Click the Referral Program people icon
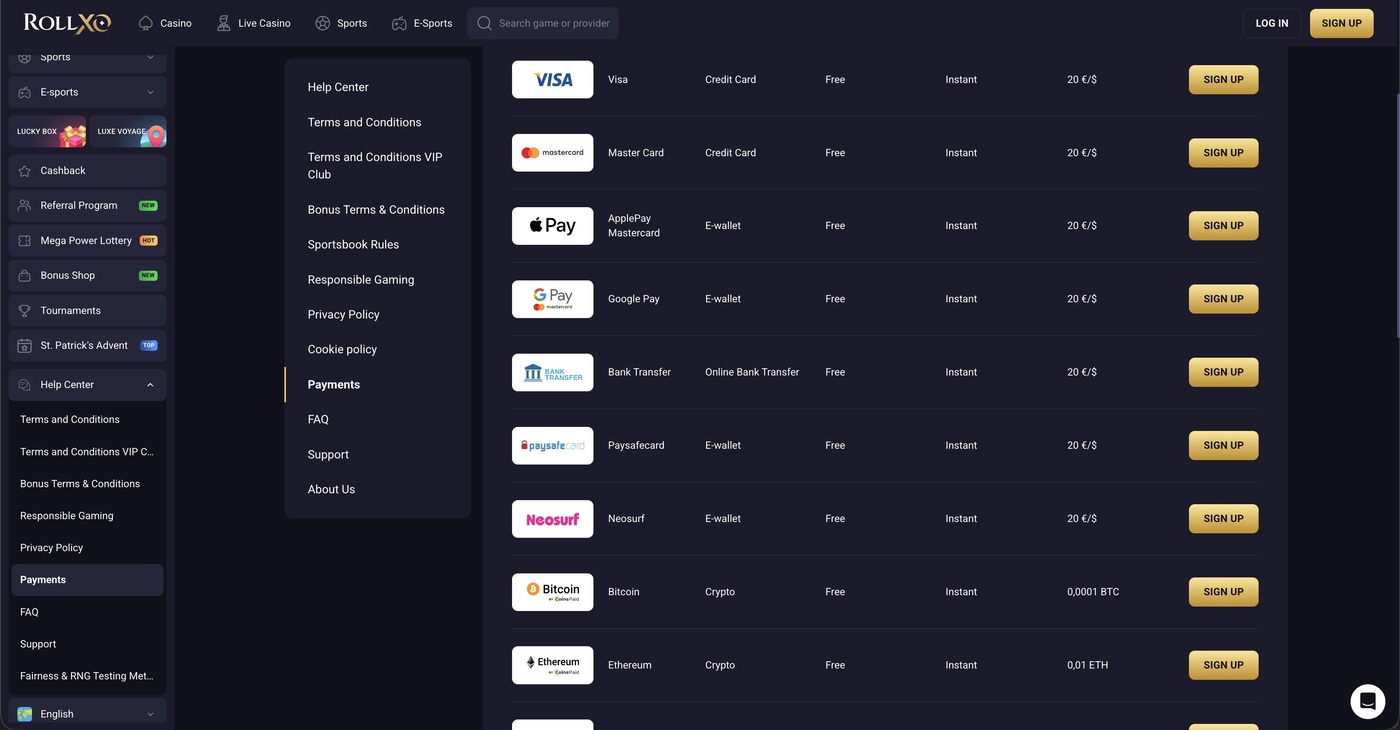Screen dimensions: 1400x730 [25, 206]
